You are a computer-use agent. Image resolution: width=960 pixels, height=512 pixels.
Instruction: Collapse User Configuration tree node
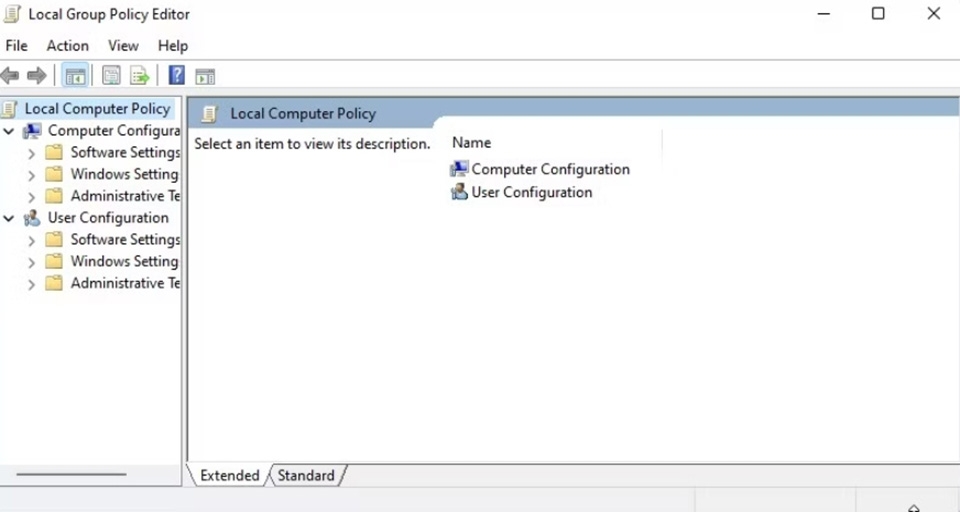pos(9,218)
